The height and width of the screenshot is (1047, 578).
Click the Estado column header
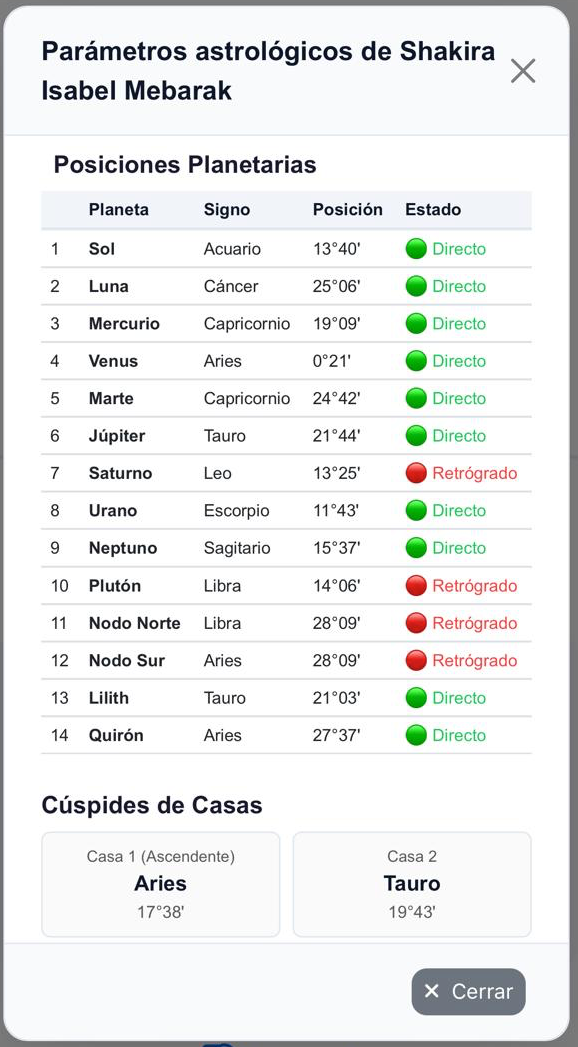tap(433, 210)
